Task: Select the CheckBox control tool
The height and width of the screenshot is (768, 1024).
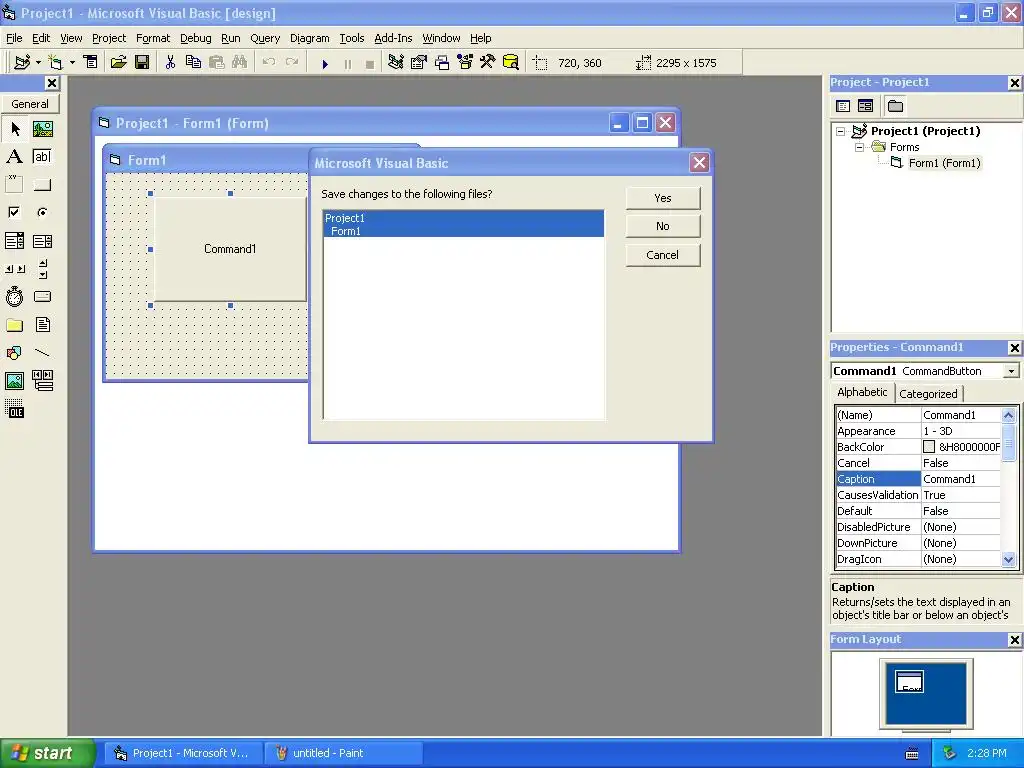Action: click(14, 212)
